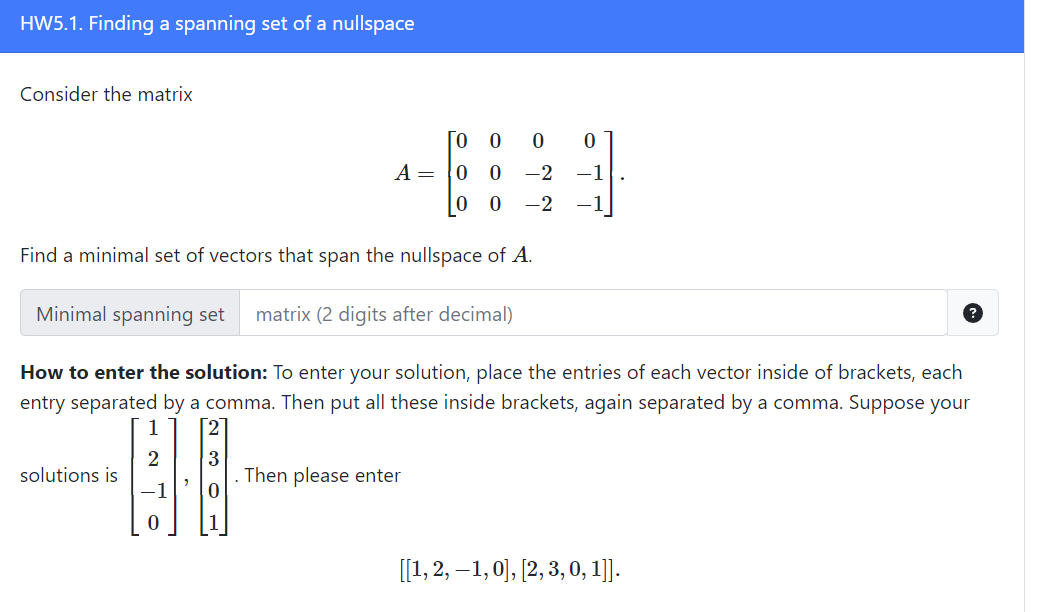This screenshot has height=612, width=1042.
Task: Click the vertical scrollbar on the right edge
Action: pyautogui.click(x=1037, y=300)
